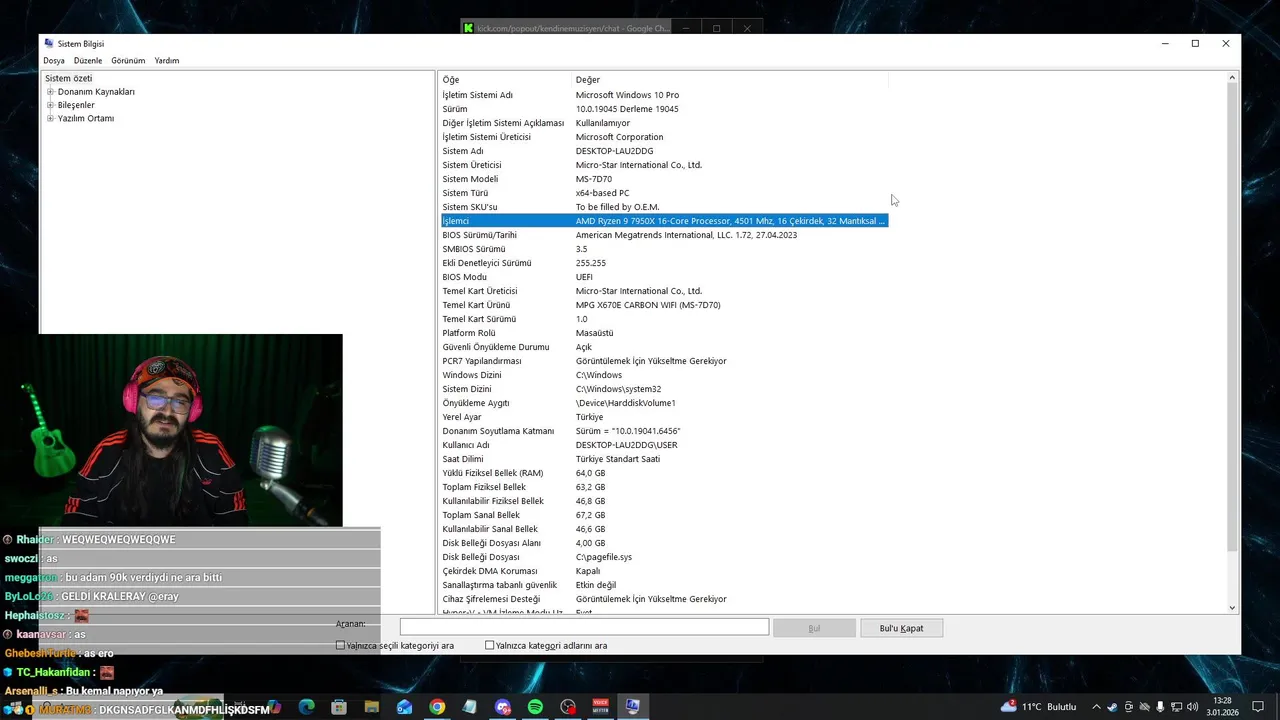Select the Sistem Bilgisi taskbar icon
The image size is (1280, 720).
coord(633,707)
